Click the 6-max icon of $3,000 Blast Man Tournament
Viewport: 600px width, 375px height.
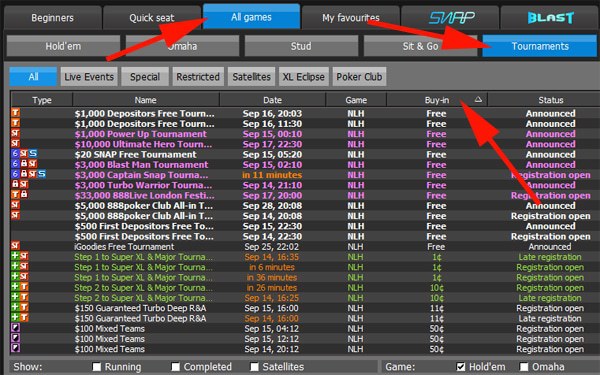click(15, 164)
